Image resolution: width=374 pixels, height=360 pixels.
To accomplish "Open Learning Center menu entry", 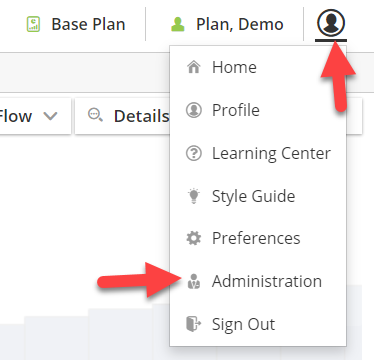I will pos(271,154).
